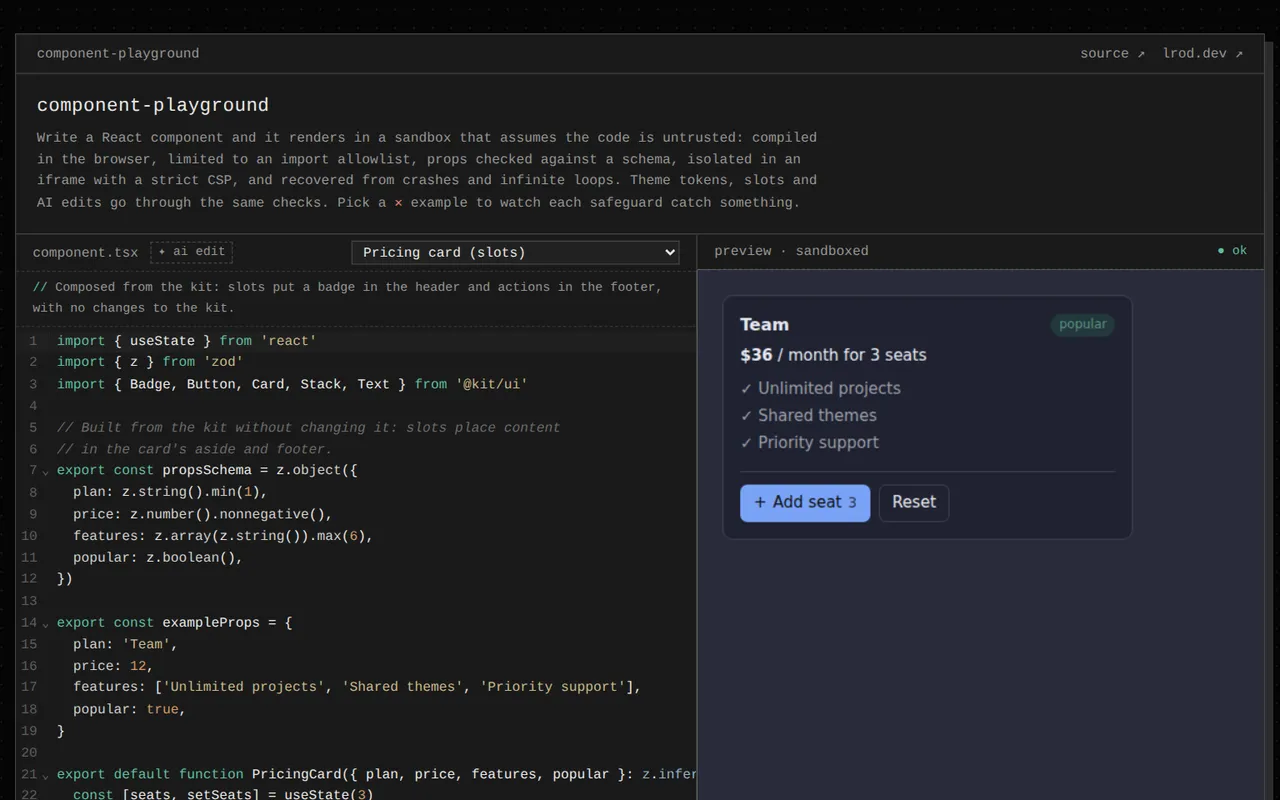Open the Pricing card (slots) example dropdown
This screenshot has height=800, width=1280.
pos(515,252)
